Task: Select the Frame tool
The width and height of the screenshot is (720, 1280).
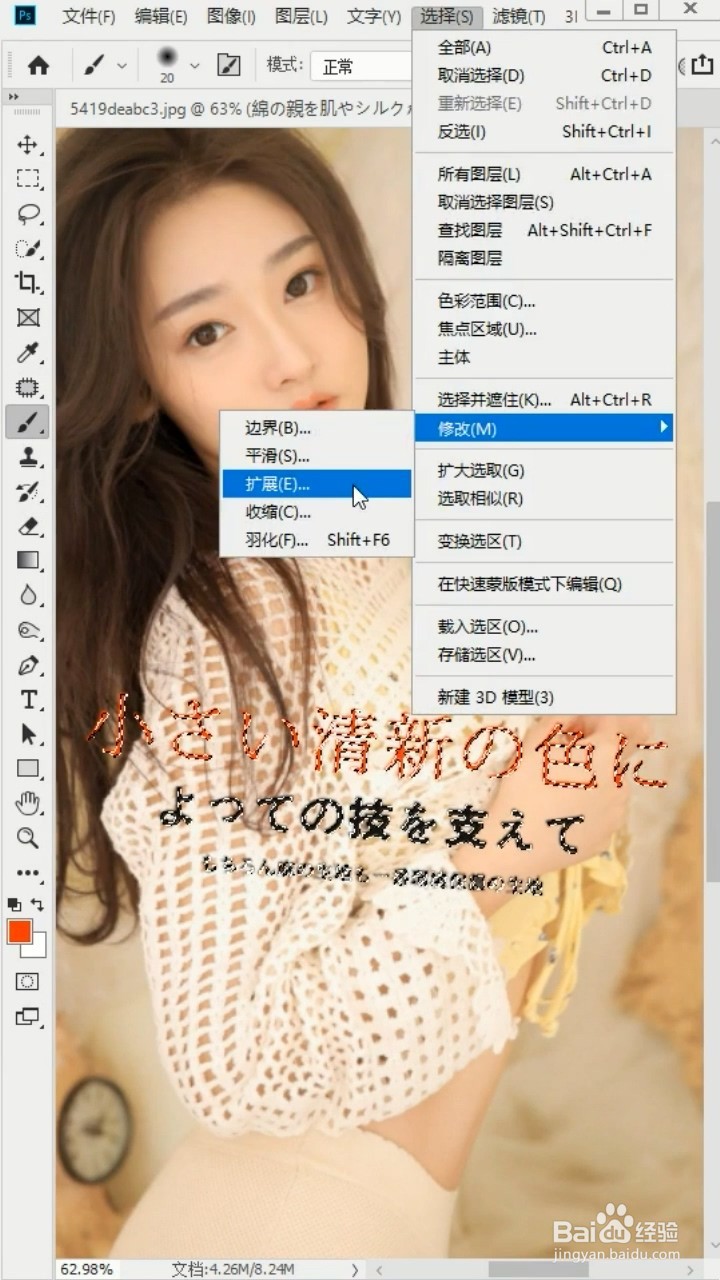Action: pos(28,318)
